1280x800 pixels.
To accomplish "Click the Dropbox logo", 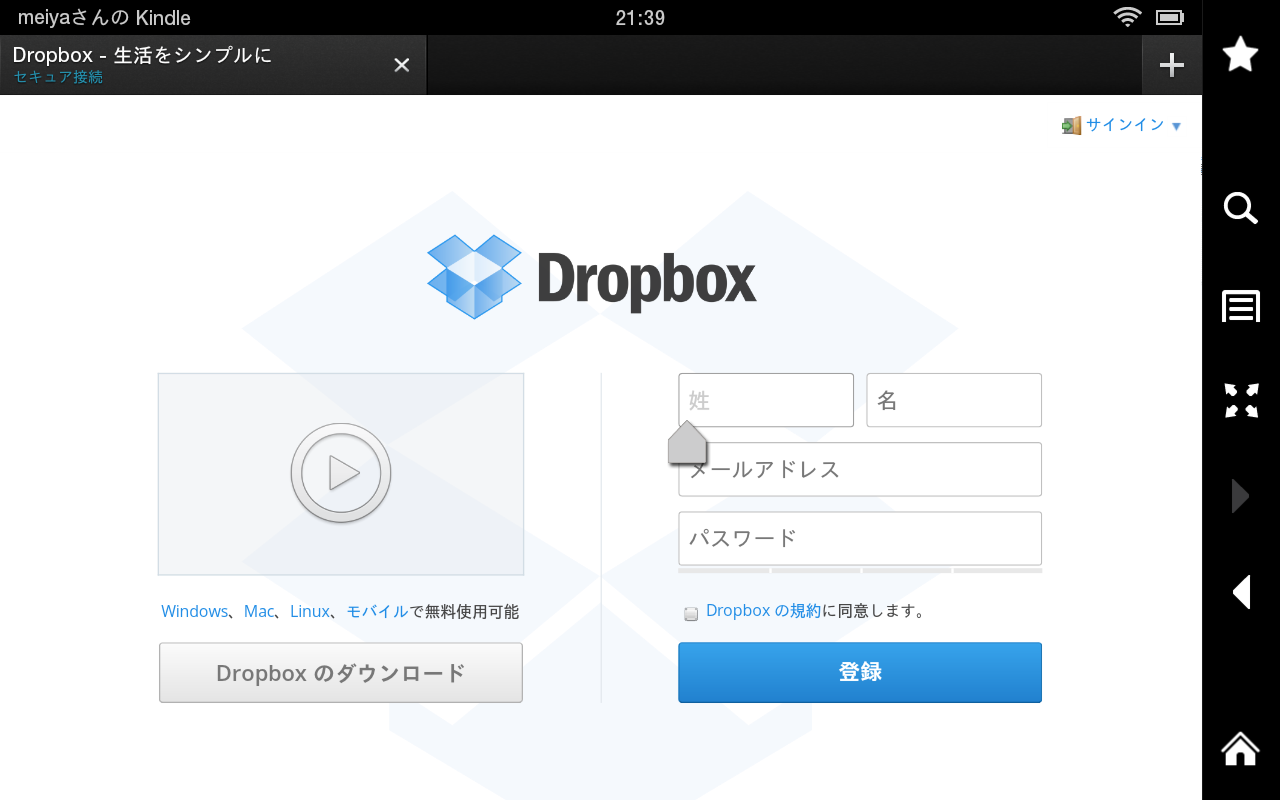I will (591, 277).
